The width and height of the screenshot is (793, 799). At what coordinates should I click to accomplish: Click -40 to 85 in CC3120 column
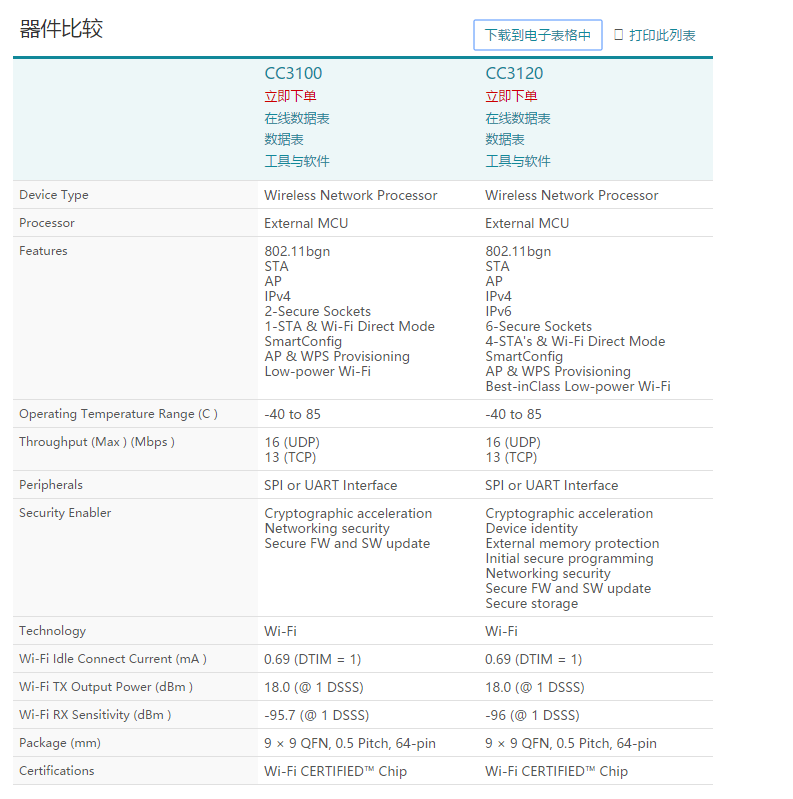tap(513, 414)
